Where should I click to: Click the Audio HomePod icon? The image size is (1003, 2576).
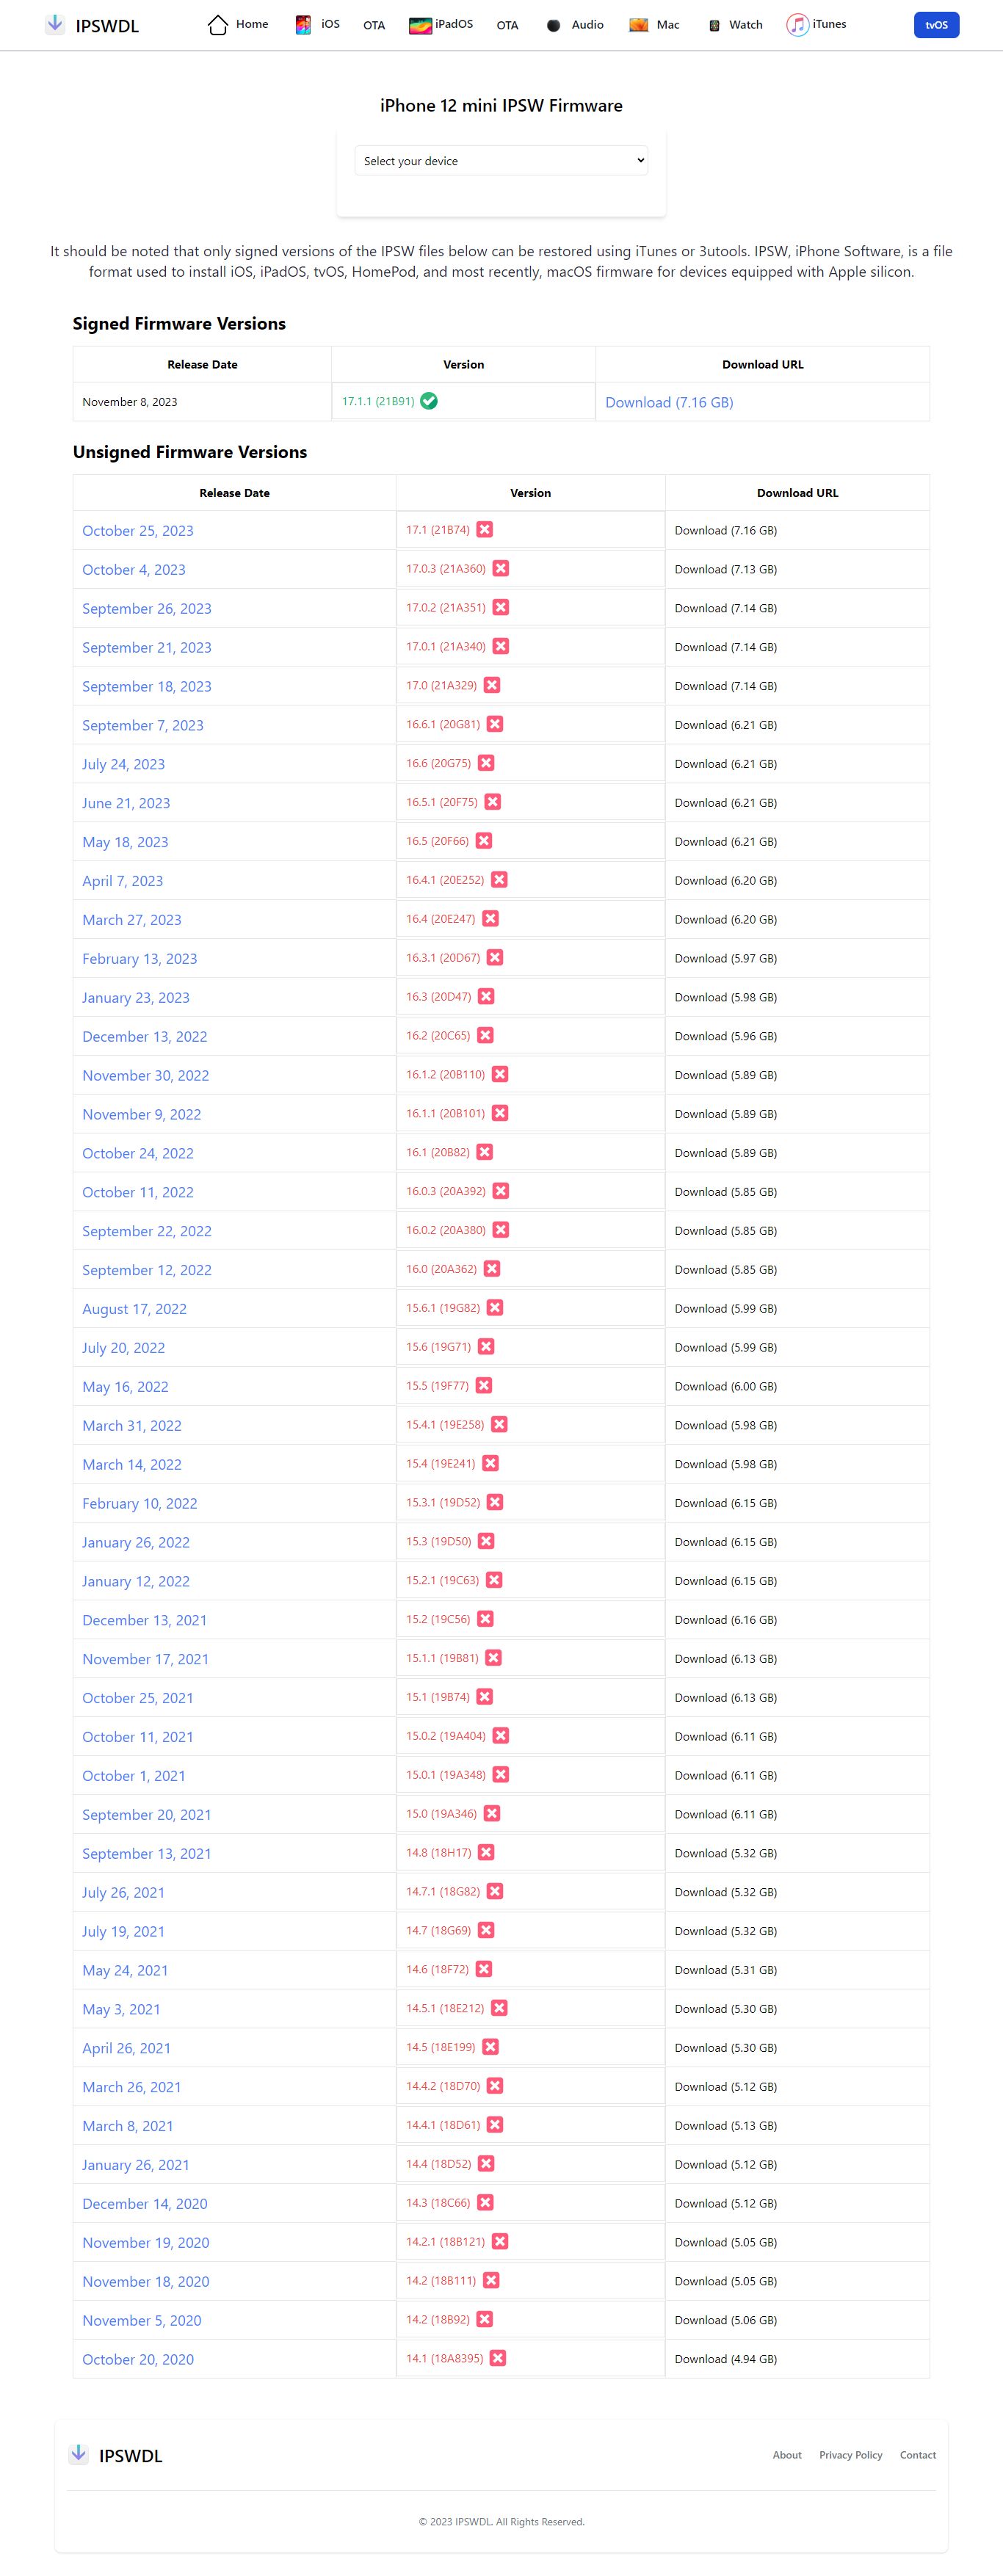tap(553, 25)
